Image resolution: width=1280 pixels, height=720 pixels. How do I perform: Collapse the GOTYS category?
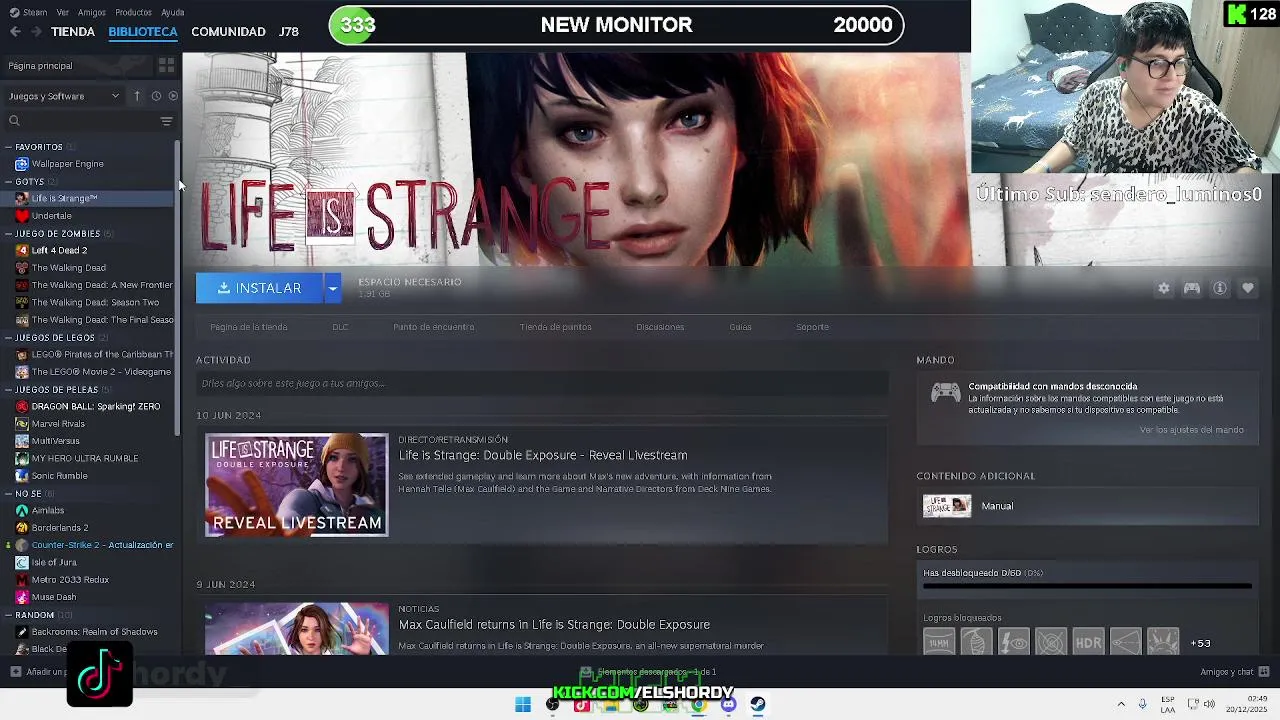click(x=8, y=182)
